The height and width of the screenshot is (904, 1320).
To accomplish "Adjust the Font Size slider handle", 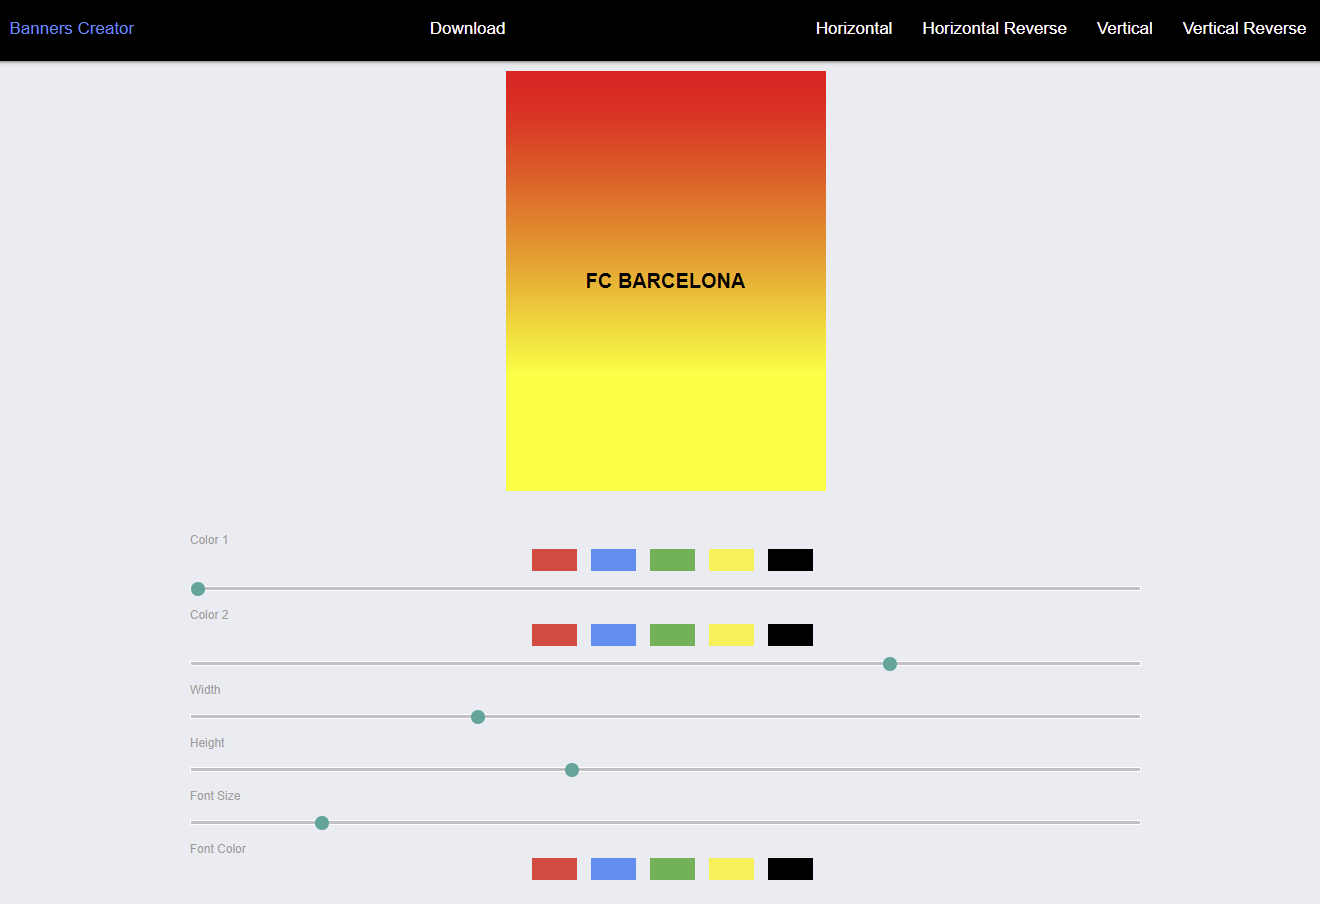I will click(321, 822).
